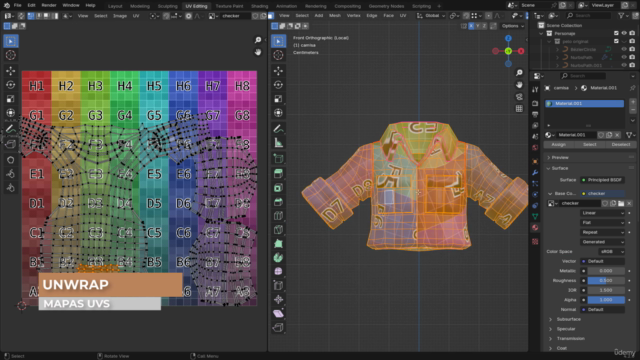Open the Render menu

pos(49,5)
